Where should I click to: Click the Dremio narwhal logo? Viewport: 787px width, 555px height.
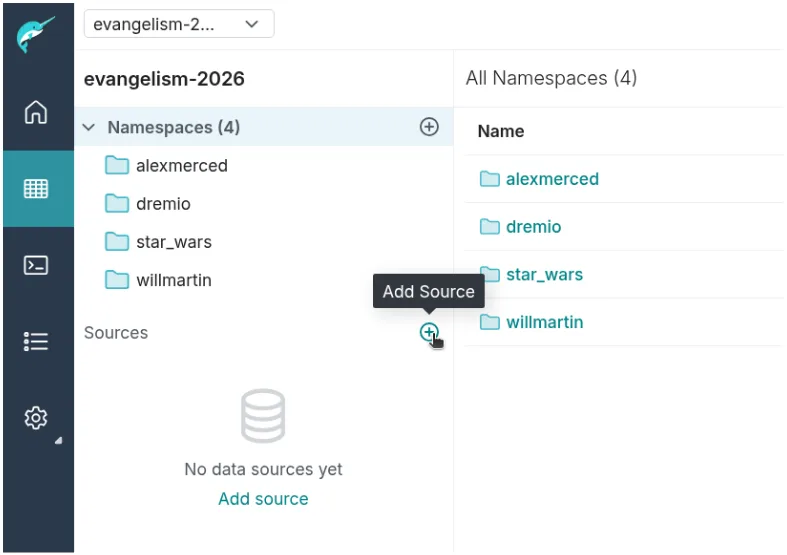(36, 36)
